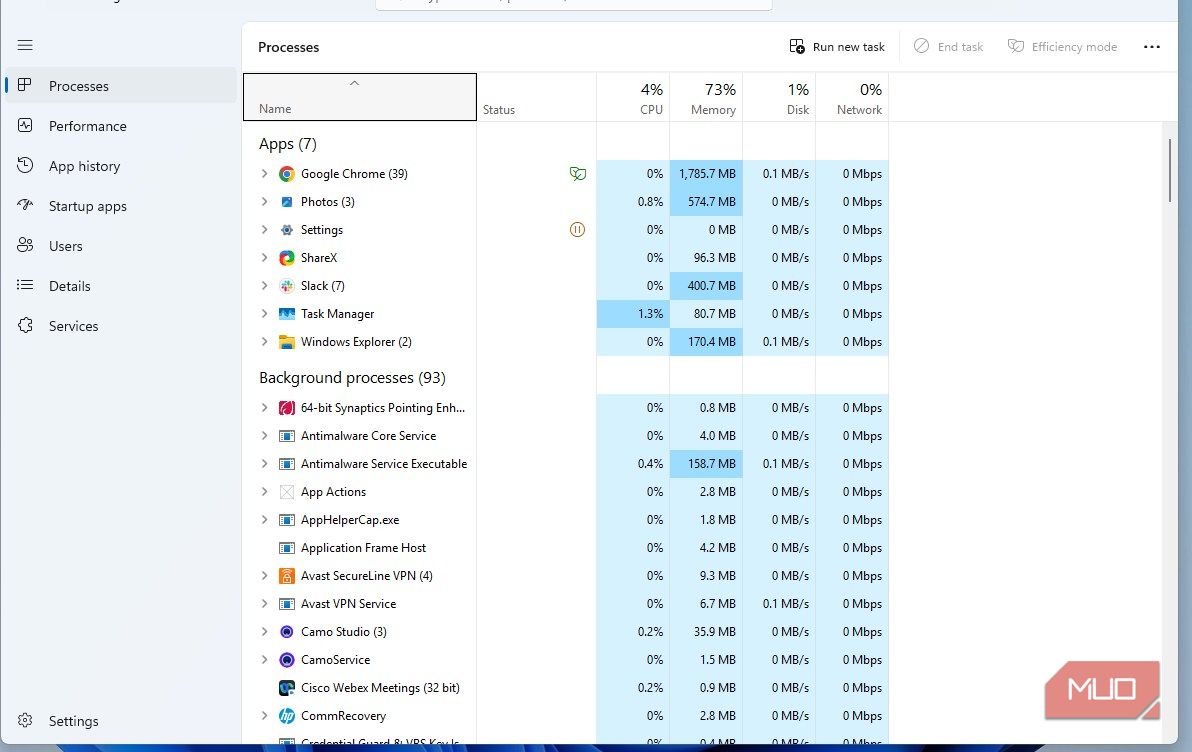Click the ShareX app icon

(x=287, y=259)
